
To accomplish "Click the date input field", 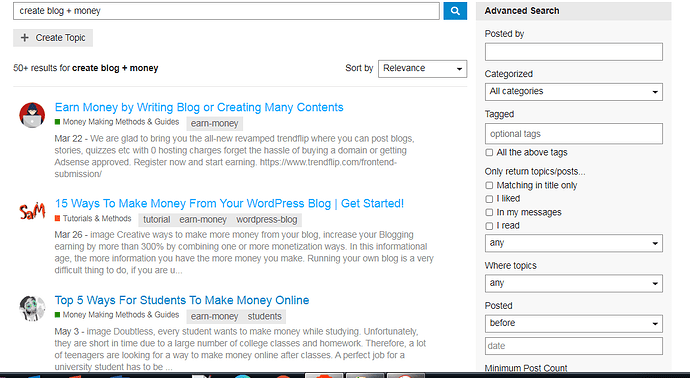I will coord(574,346).
